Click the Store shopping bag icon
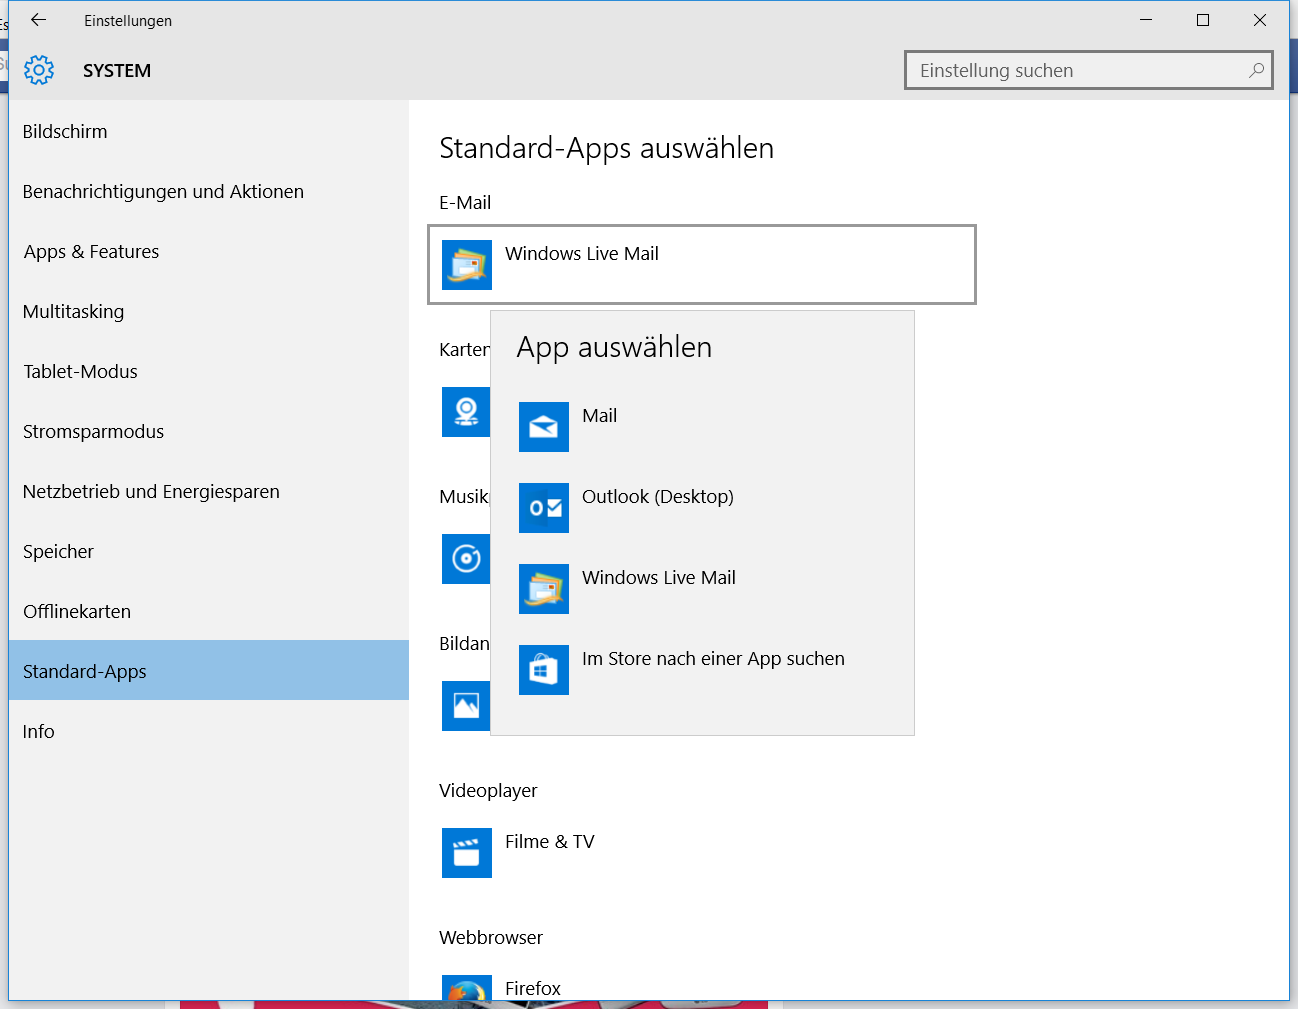Image resolution: width=1298 pixels, height=1009 pixels. 543,670
